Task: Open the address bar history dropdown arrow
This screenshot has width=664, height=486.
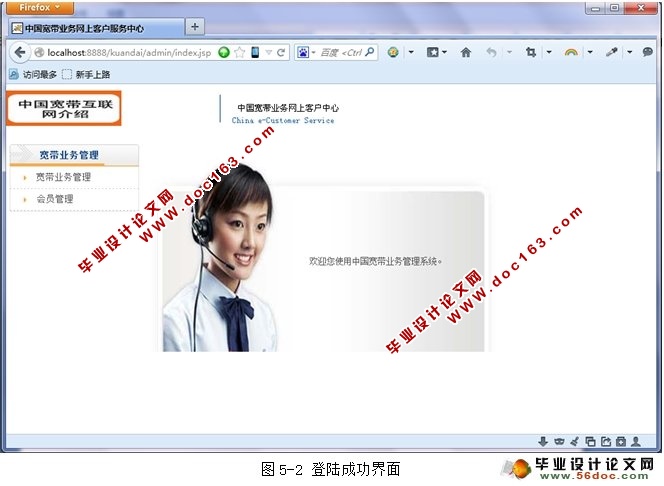Action: click(268, 52)
